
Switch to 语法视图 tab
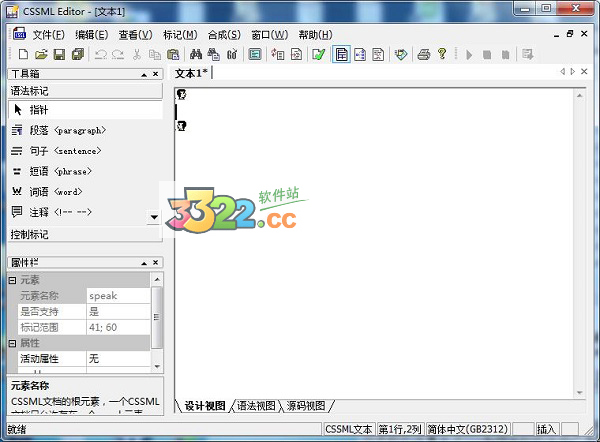pos(256,406)
